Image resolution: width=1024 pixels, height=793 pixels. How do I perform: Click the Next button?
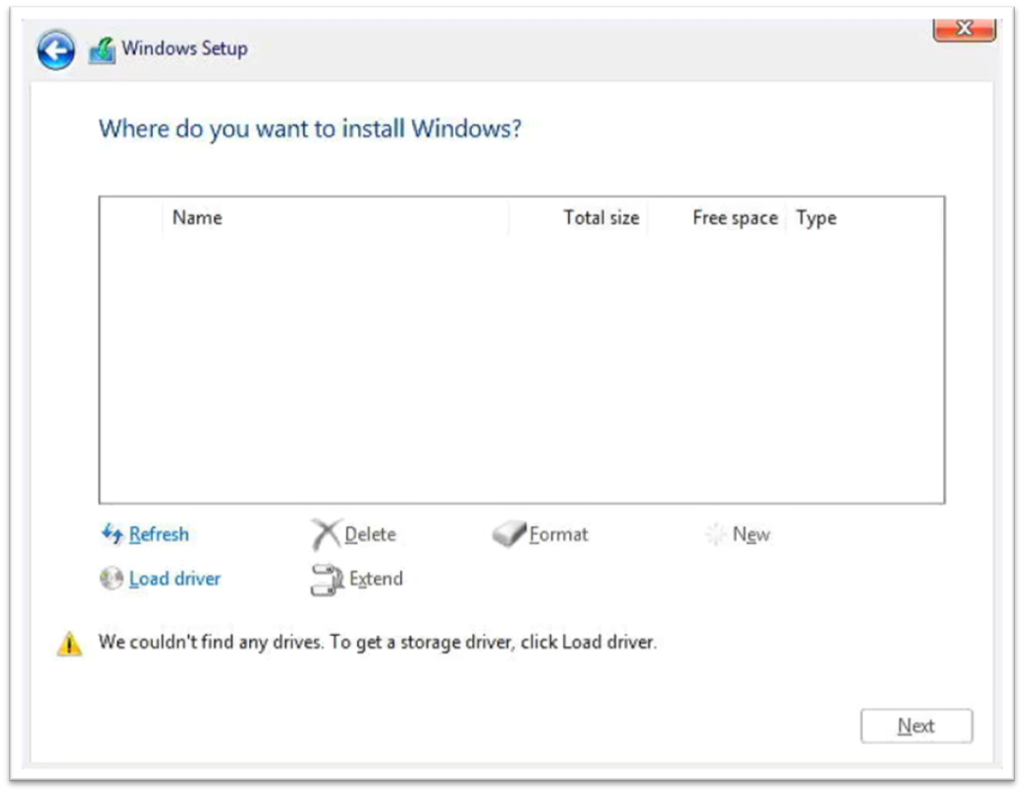coord(916,726)
